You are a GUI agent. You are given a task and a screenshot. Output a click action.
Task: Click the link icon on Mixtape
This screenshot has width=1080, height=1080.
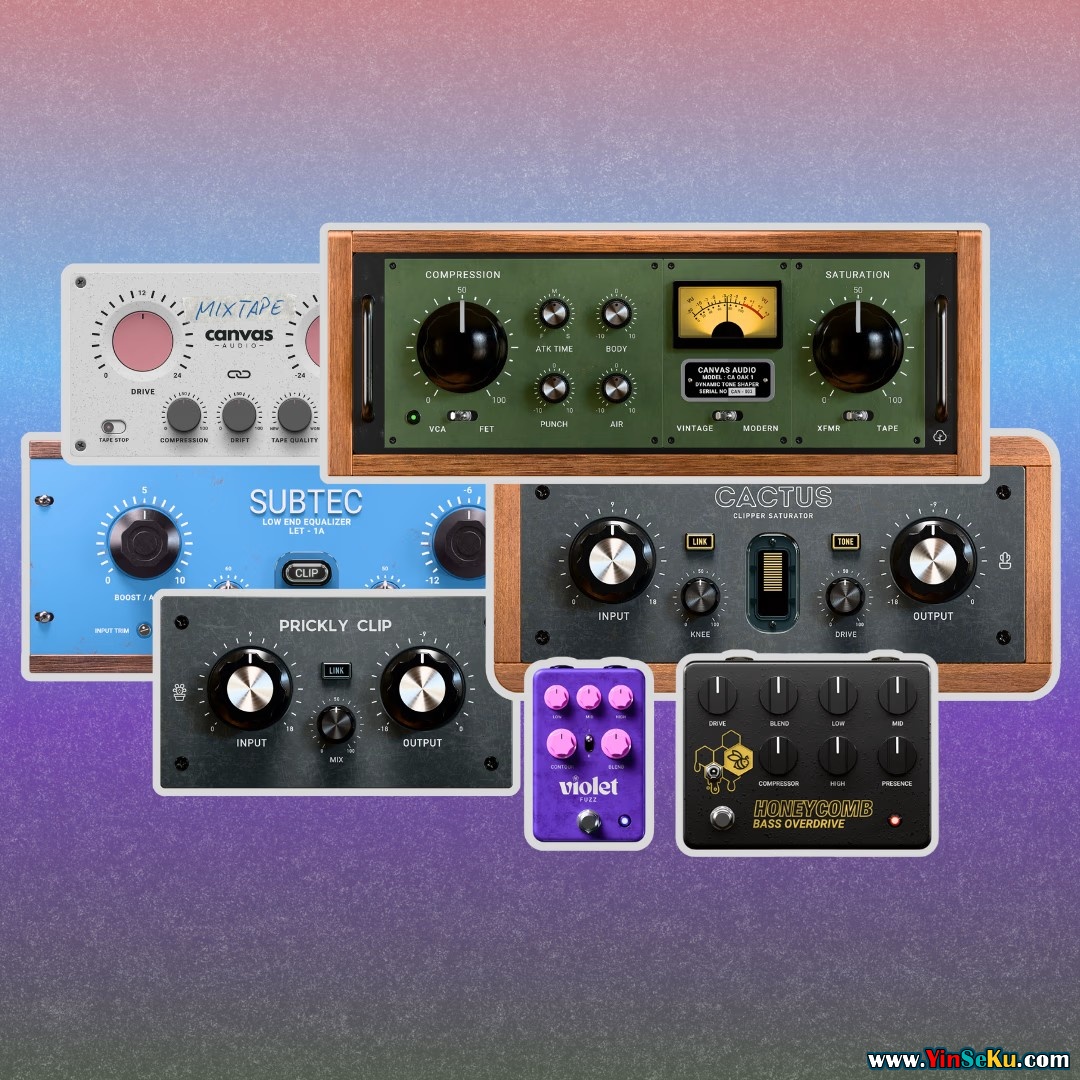click(238, 374)
